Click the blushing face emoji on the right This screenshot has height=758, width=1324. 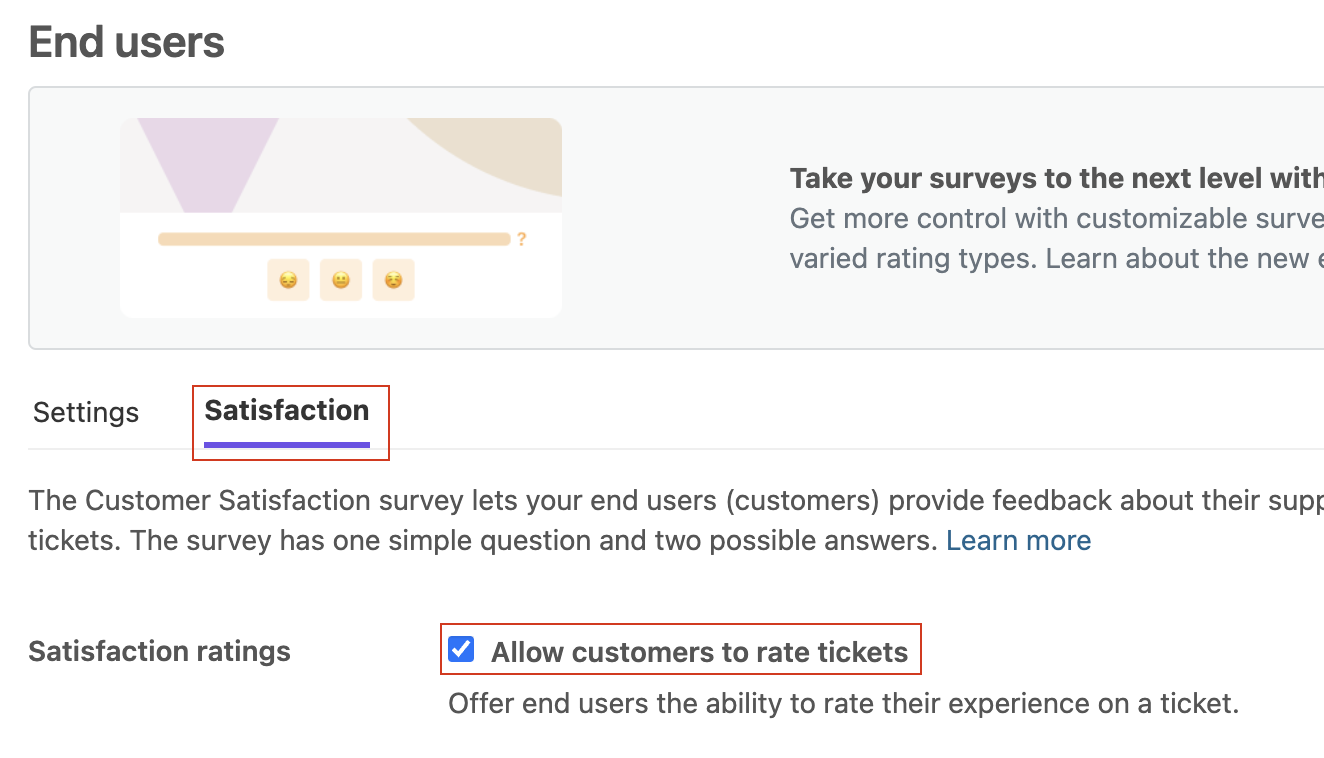394,280
